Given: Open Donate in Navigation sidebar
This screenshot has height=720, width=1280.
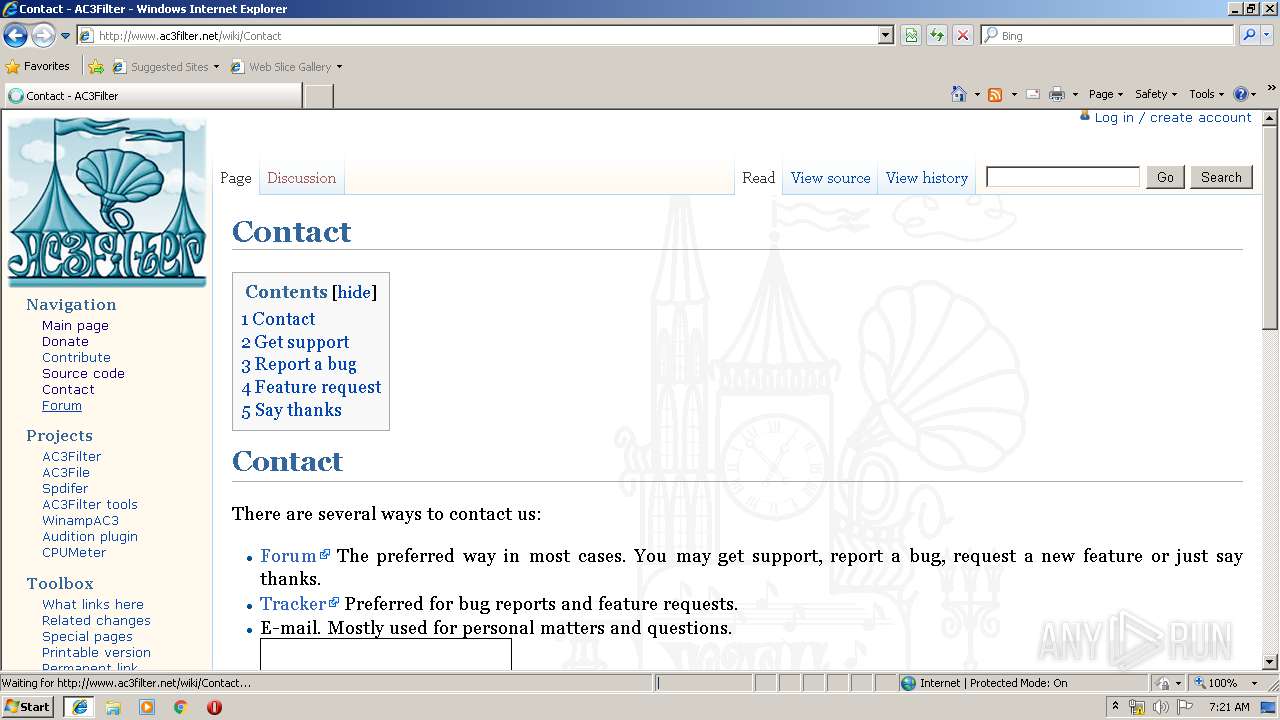Looking at the screenshot, I should pyautogui.click(x=65, y=341).
